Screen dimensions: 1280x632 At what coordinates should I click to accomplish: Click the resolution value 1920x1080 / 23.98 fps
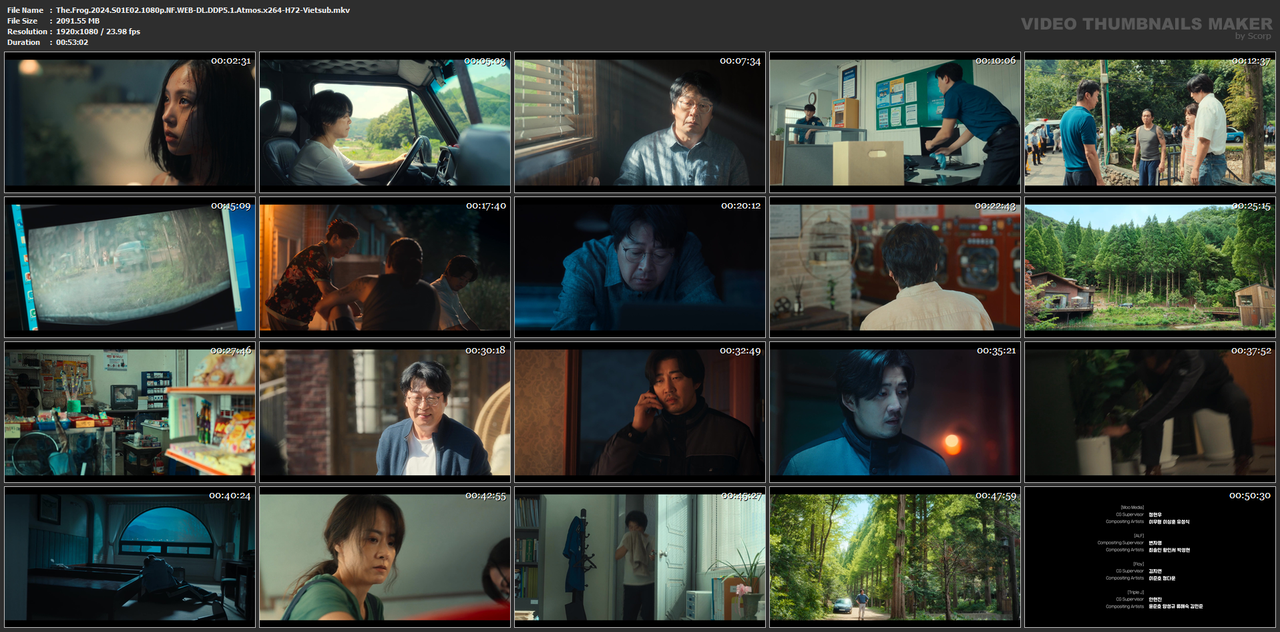(x=98, y=31)
